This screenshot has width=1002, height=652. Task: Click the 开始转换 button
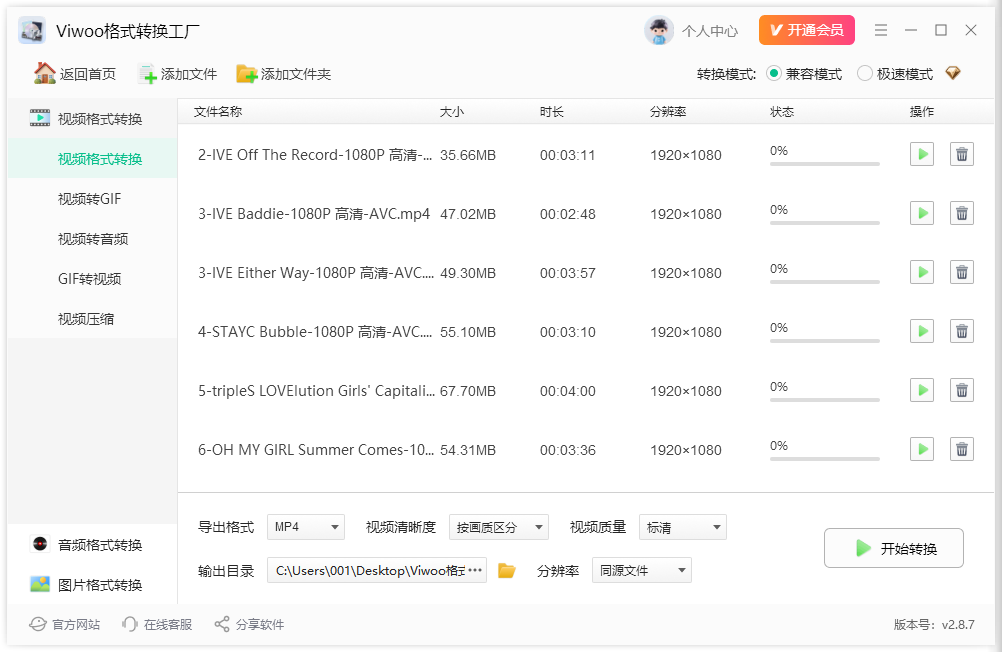[x=893, y=547]
